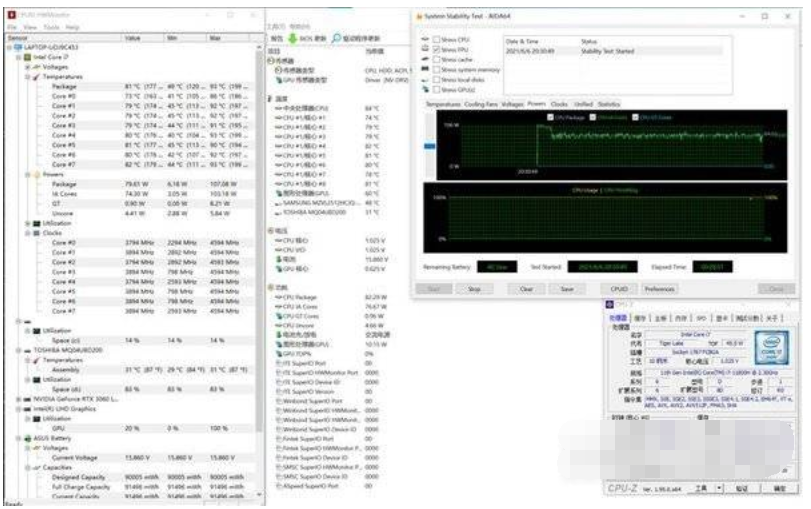Toggle the CPU Package graph checkbox
This screenshot has width=811, height=509.
click(550, 117)
